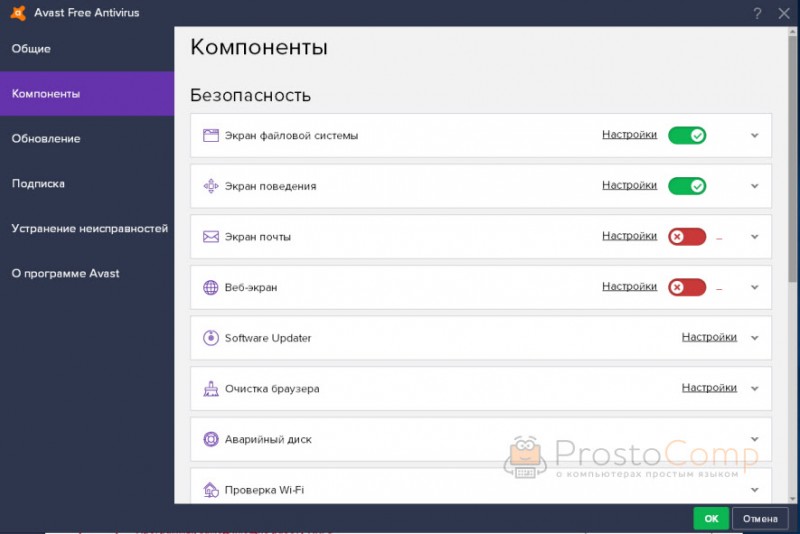The width and height of the screenshot is (800, 534).
Task: Expand the Проверка Wi-Fi row chevron
Action: [755, 490]
